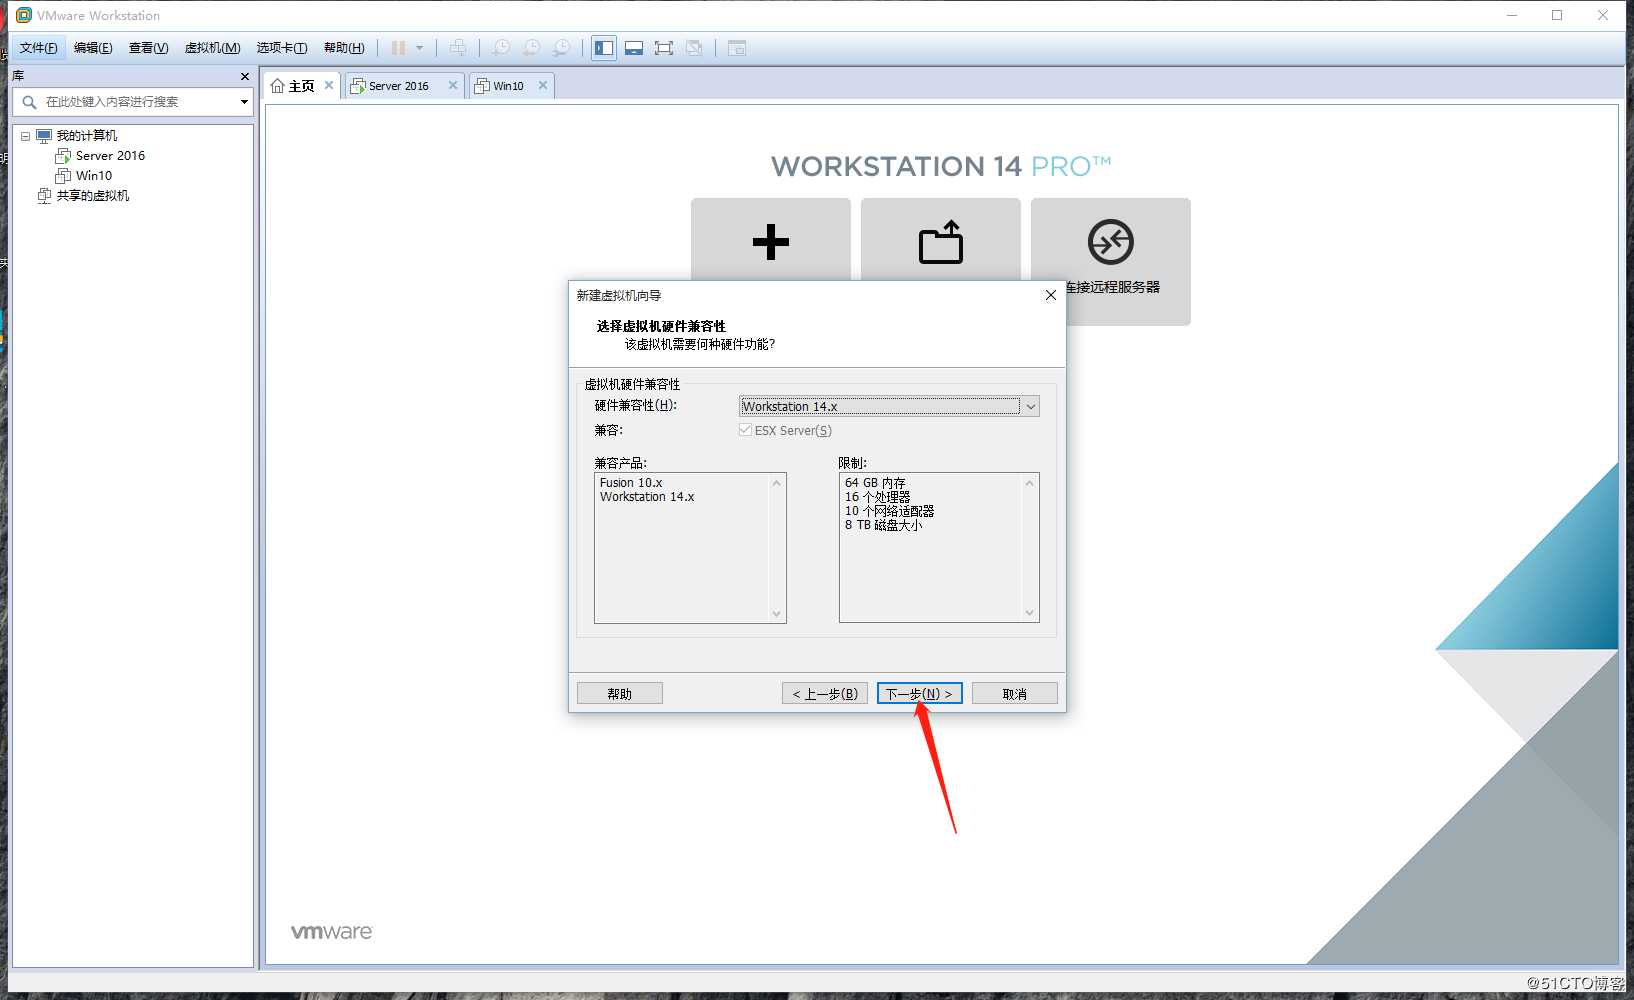
Task: Click the suspend/pause toolbar icon
Action: 398,48
